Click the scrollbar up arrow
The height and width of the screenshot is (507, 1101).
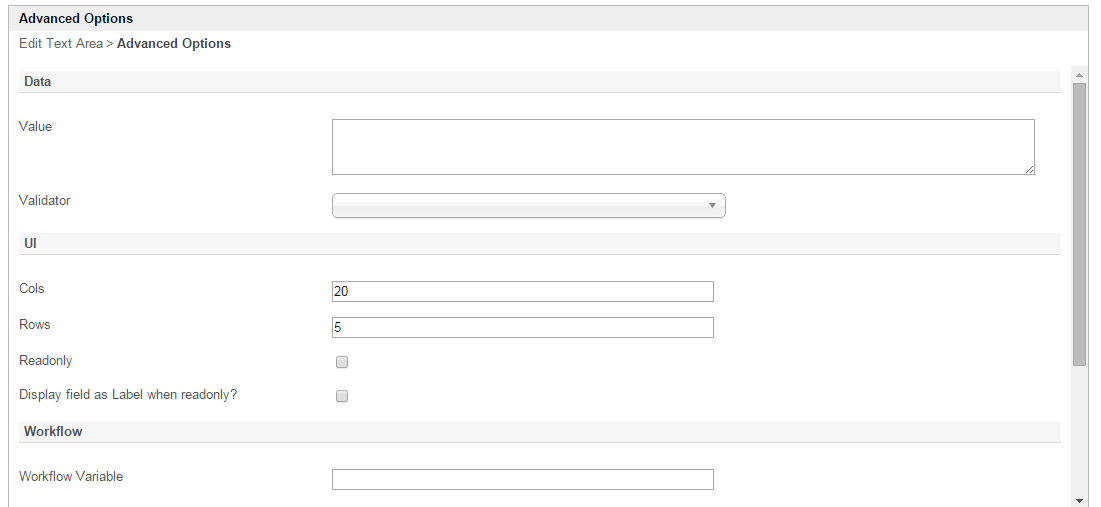click(x=1079, y=74)
